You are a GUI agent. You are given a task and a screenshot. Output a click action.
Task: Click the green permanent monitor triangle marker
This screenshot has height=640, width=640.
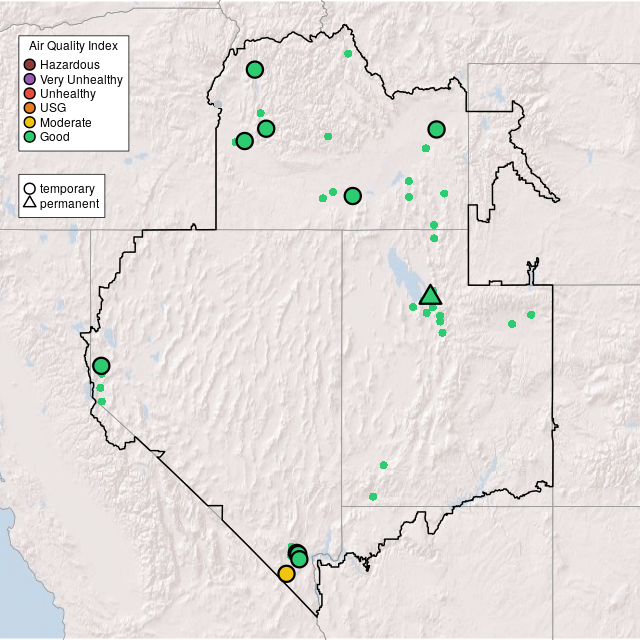point(430,295)
